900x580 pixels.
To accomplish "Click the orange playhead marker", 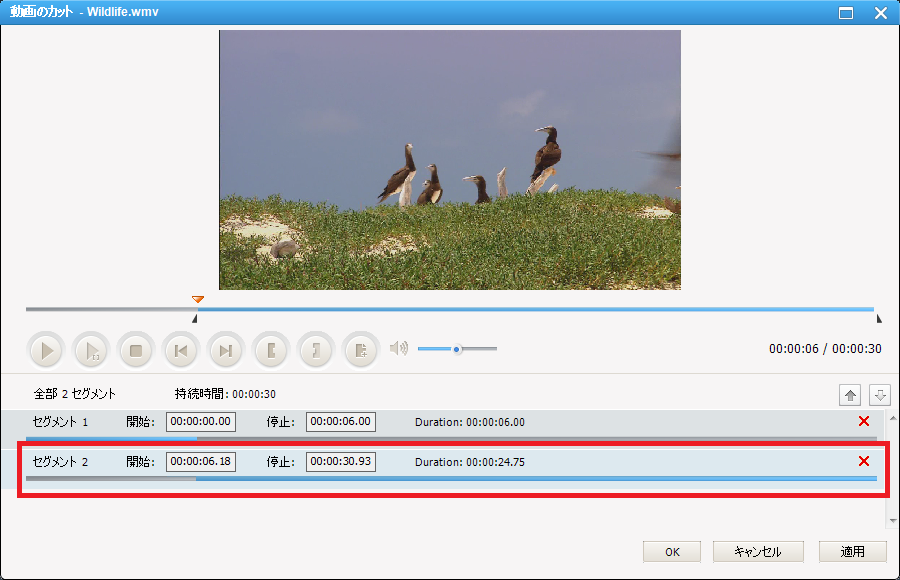I will click(198, 299).
